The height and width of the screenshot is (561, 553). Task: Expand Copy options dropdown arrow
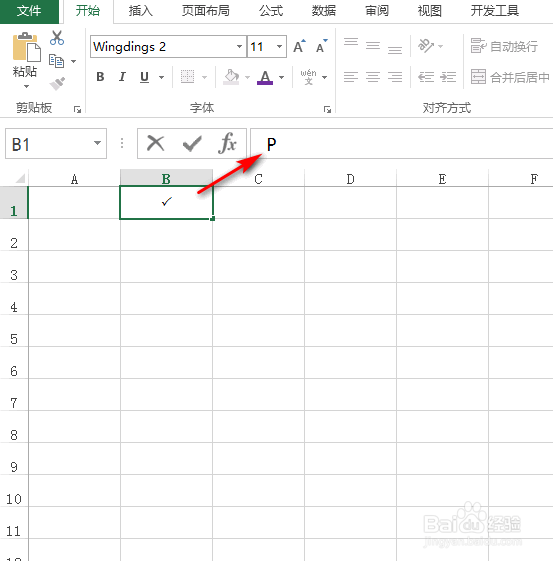pyautogui.click(x=73, y=62)
